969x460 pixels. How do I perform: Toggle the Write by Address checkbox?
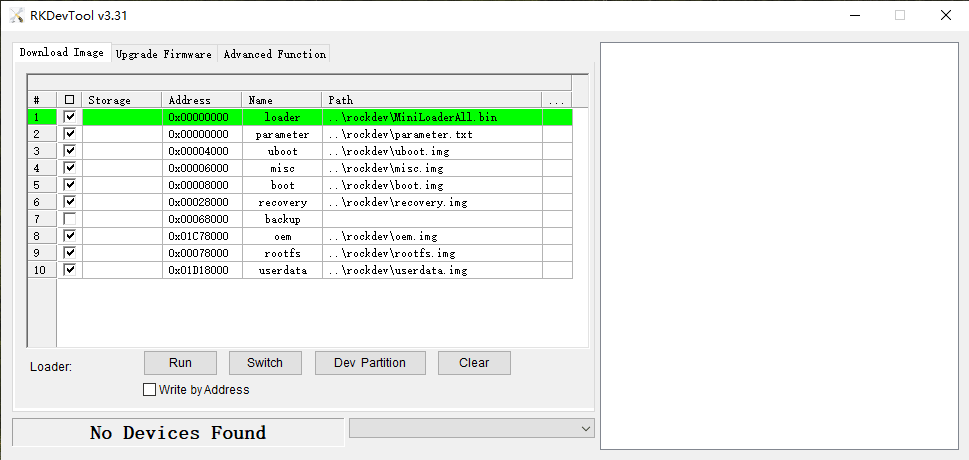click(150, 390)
